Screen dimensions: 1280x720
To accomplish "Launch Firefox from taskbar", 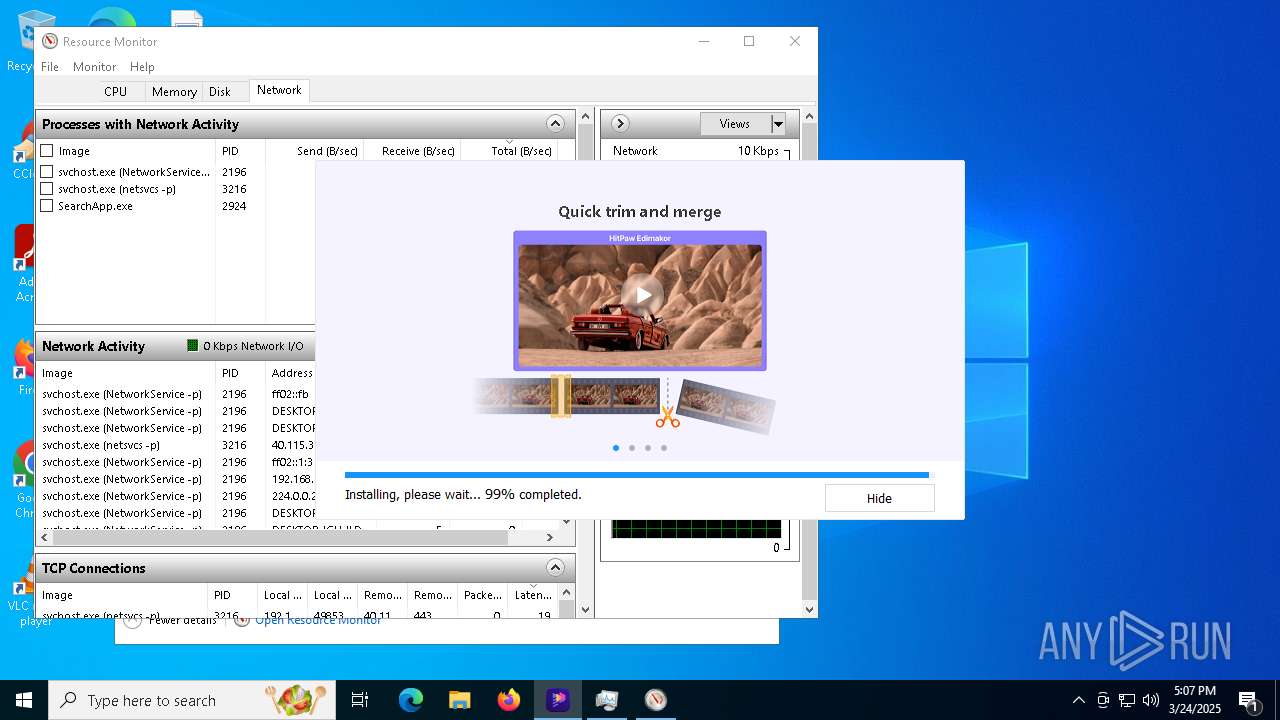I will [x=508, y=700].
